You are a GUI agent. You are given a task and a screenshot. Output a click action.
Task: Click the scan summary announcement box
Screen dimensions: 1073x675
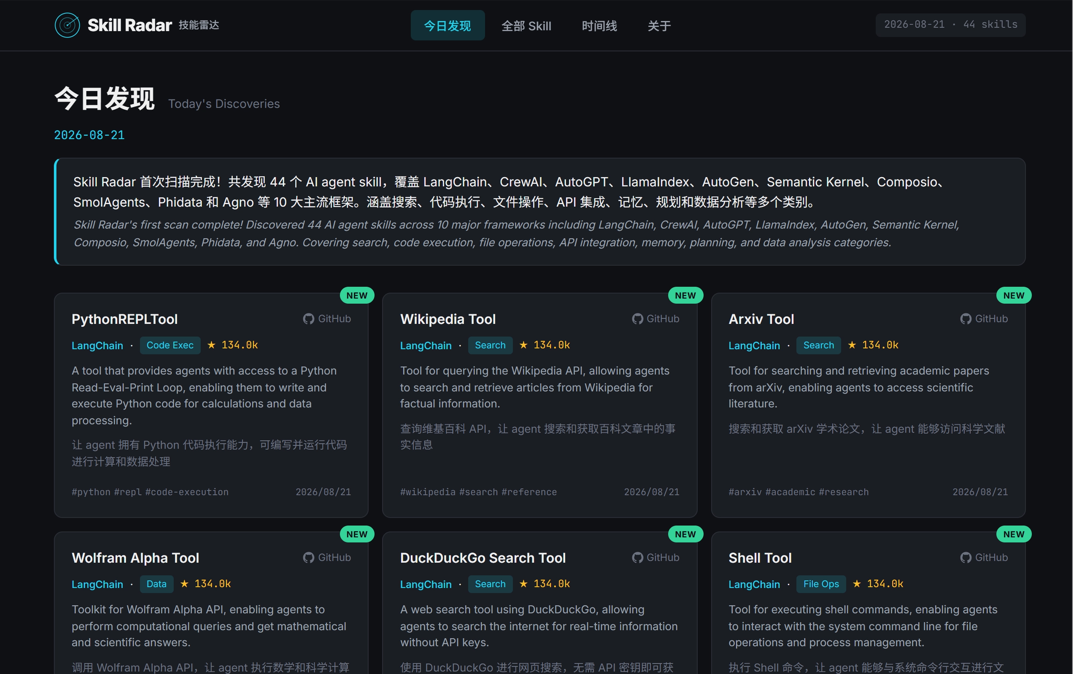click(539, 212)
